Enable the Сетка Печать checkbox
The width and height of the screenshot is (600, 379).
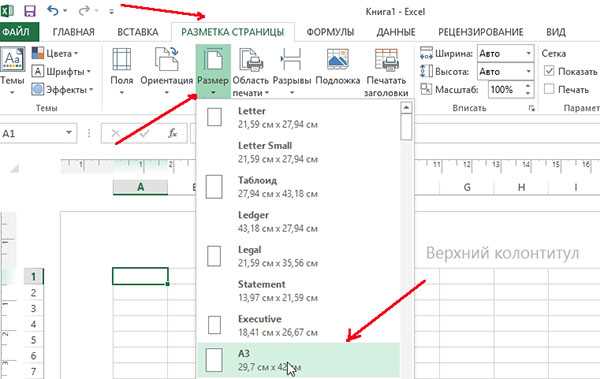[x=549, y=89]
